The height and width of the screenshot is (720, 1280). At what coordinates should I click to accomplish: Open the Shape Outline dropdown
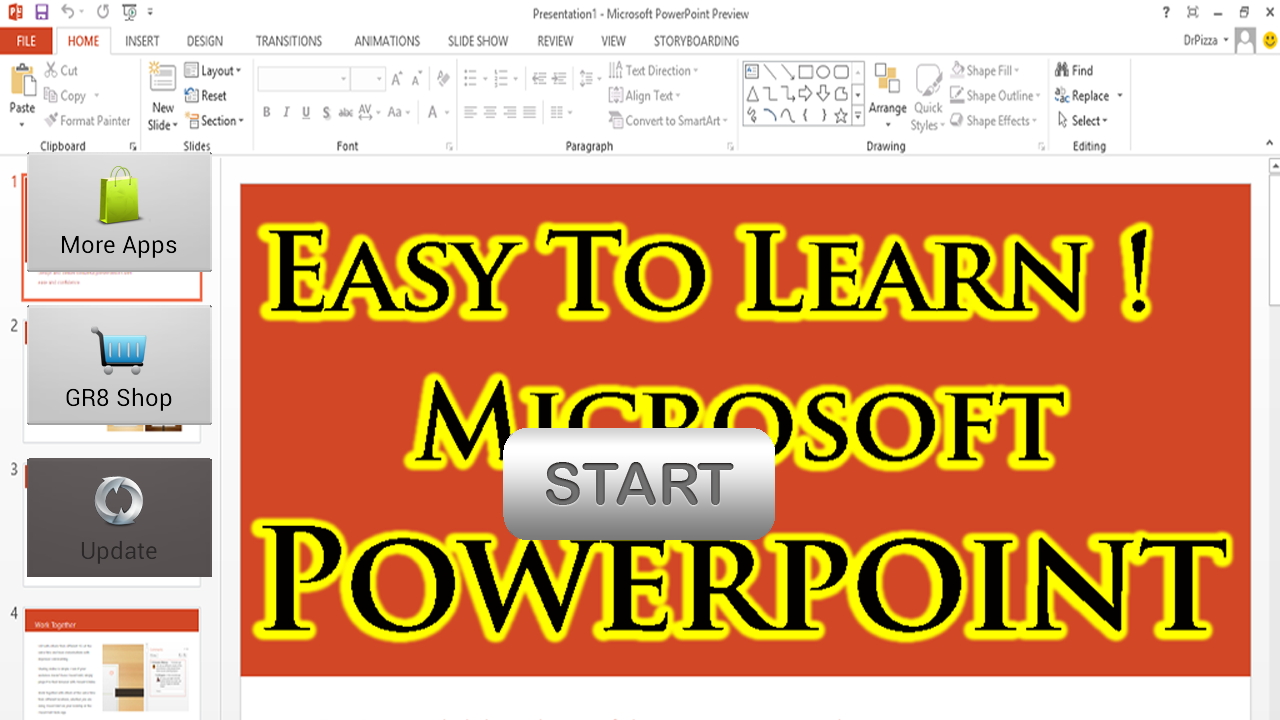coord(995,96)
